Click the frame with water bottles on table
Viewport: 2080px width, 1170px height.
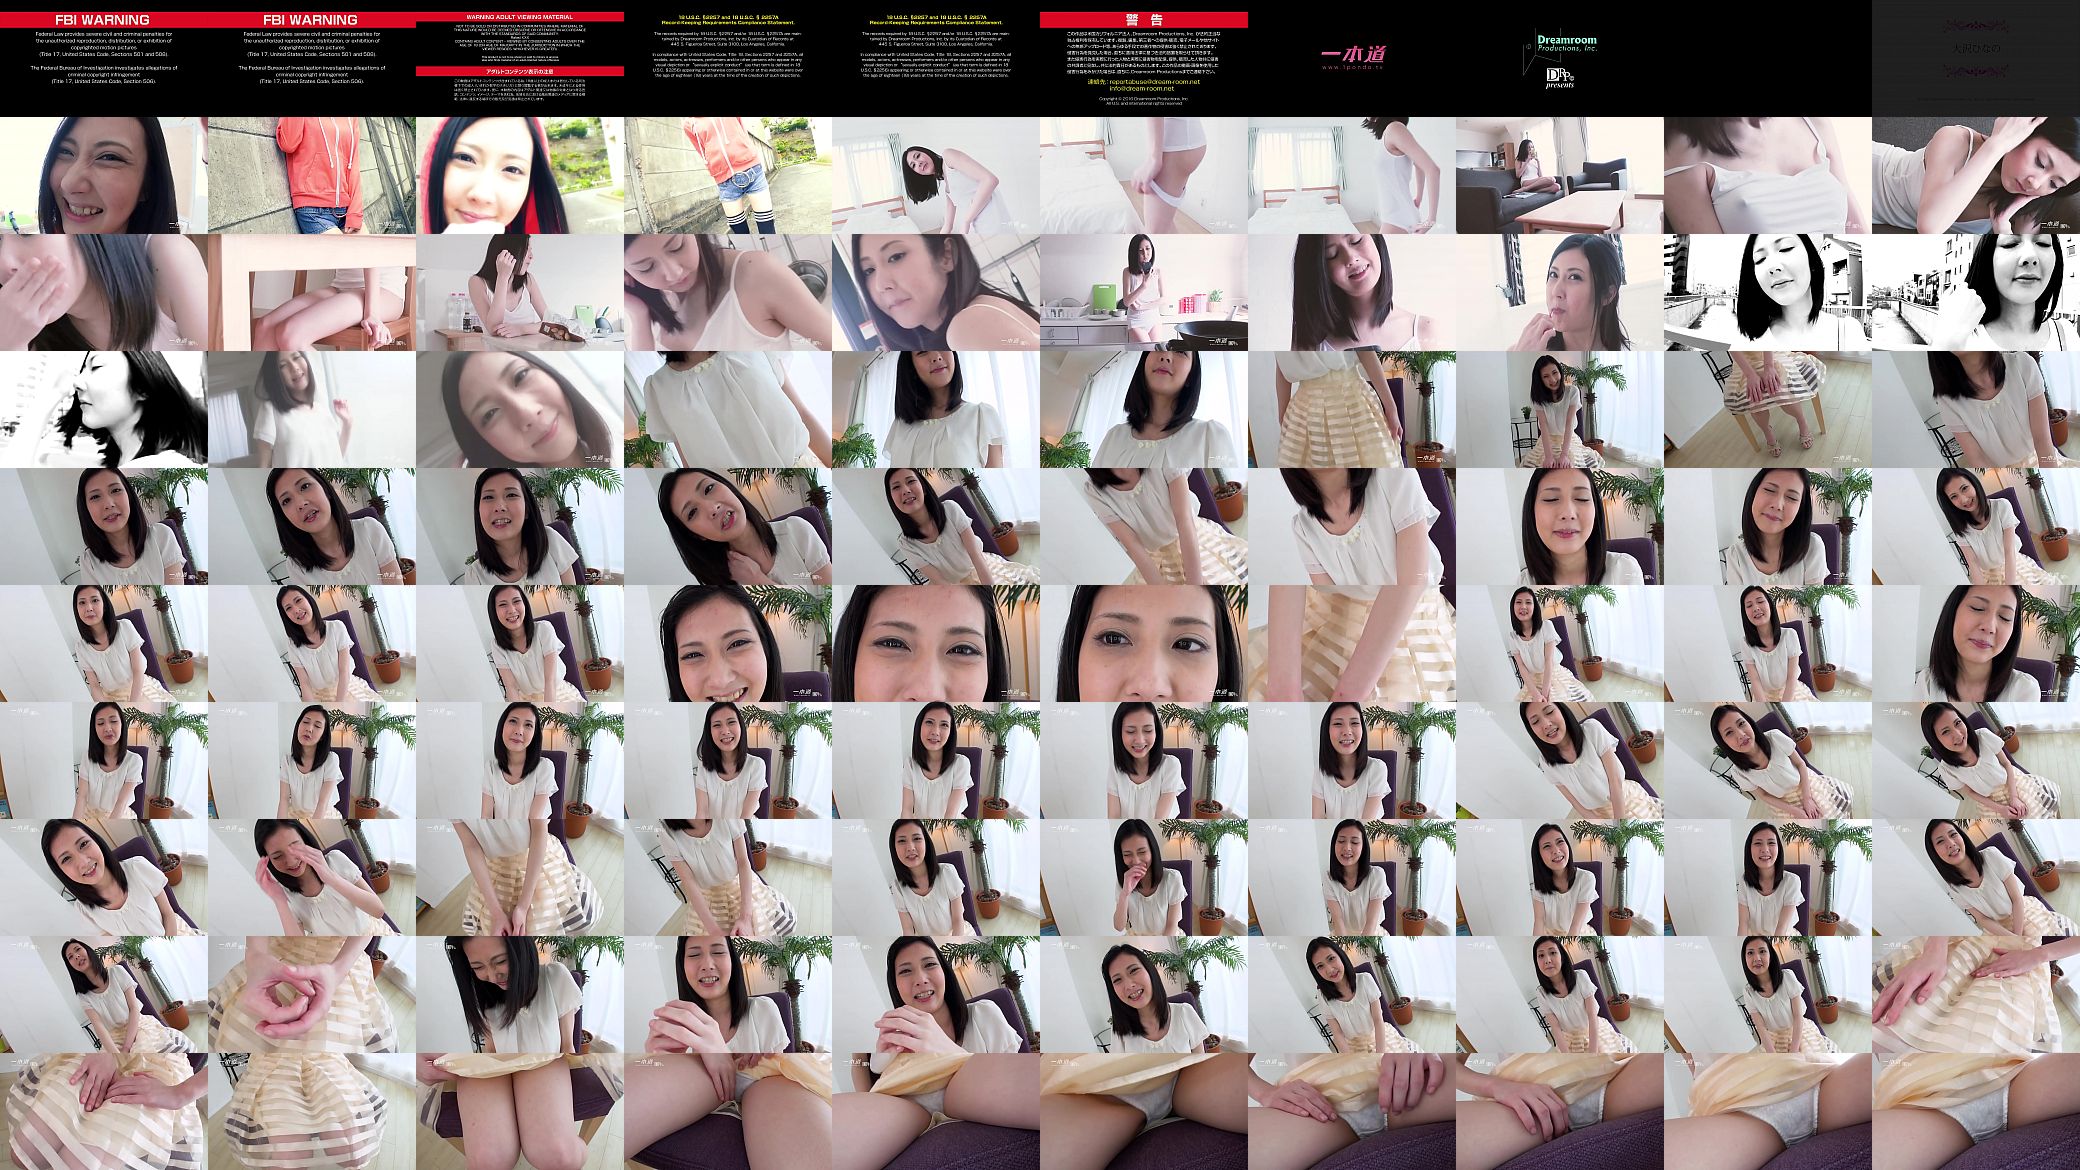tap(520, 292)
